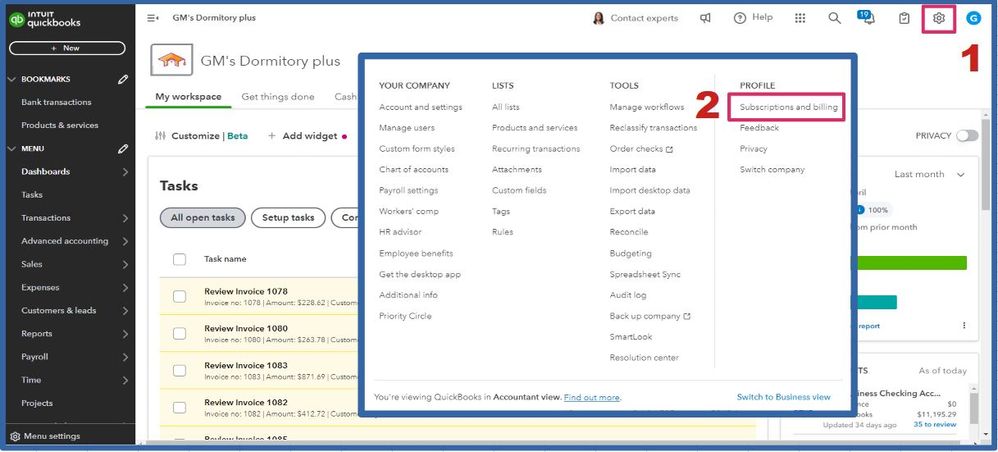Expand the Transactions submenu arrow
The width and height of the screenshot is (998, 452).
[x=125, y=218]
